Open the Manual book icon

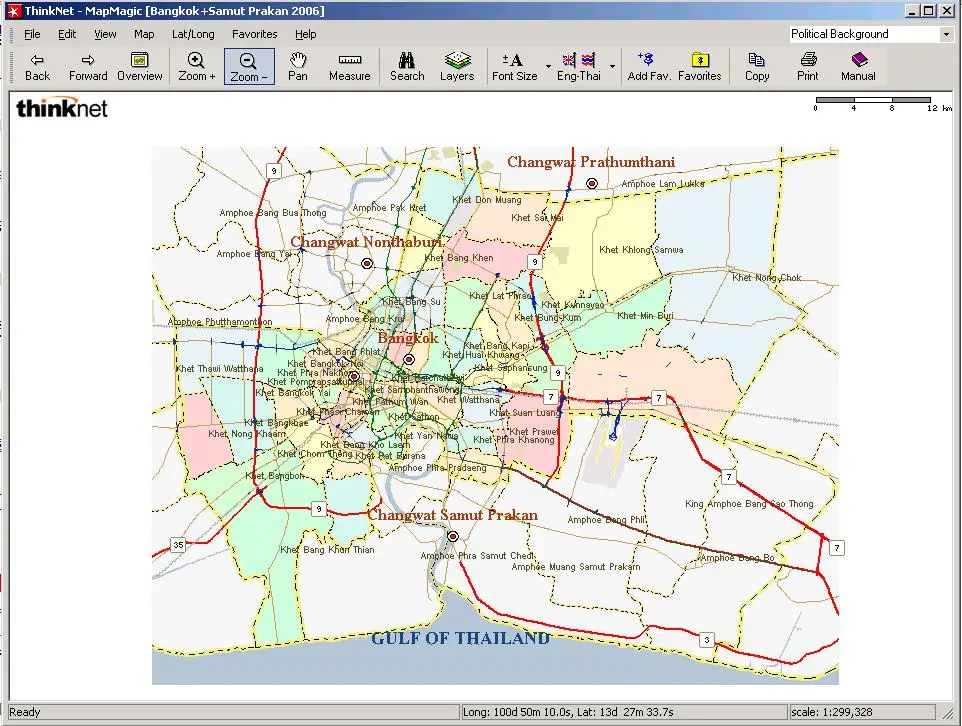point(858,66)
